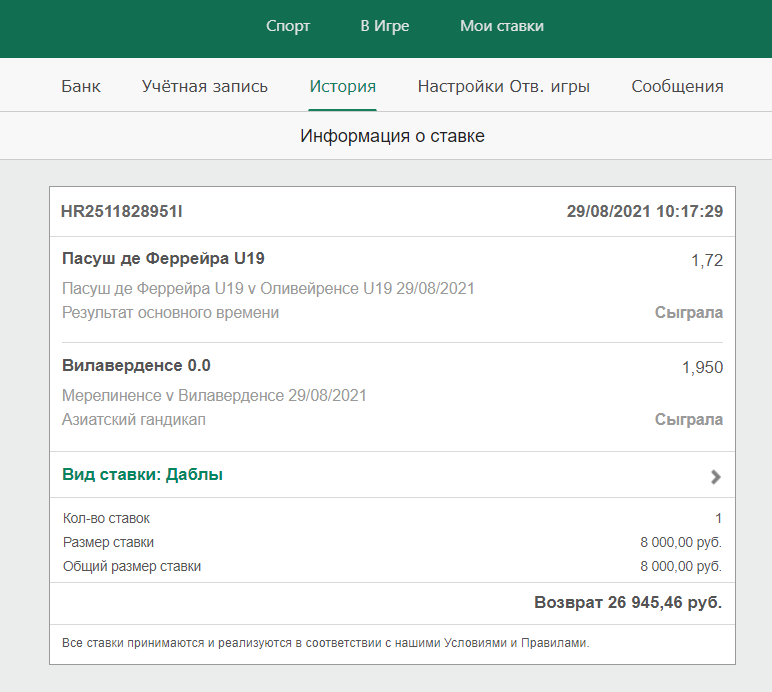Go to the В Игре section
This screenshot has height=692, width=772.
385,26
